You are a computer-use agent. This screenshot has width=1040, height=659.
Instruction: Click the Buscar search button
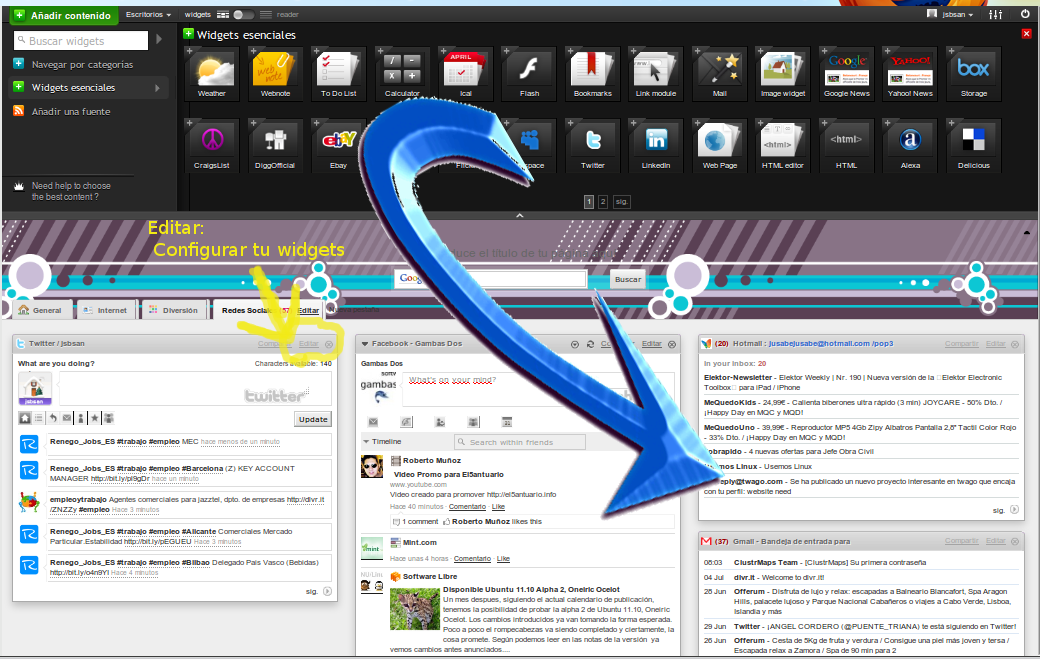(x=627, y=279)
